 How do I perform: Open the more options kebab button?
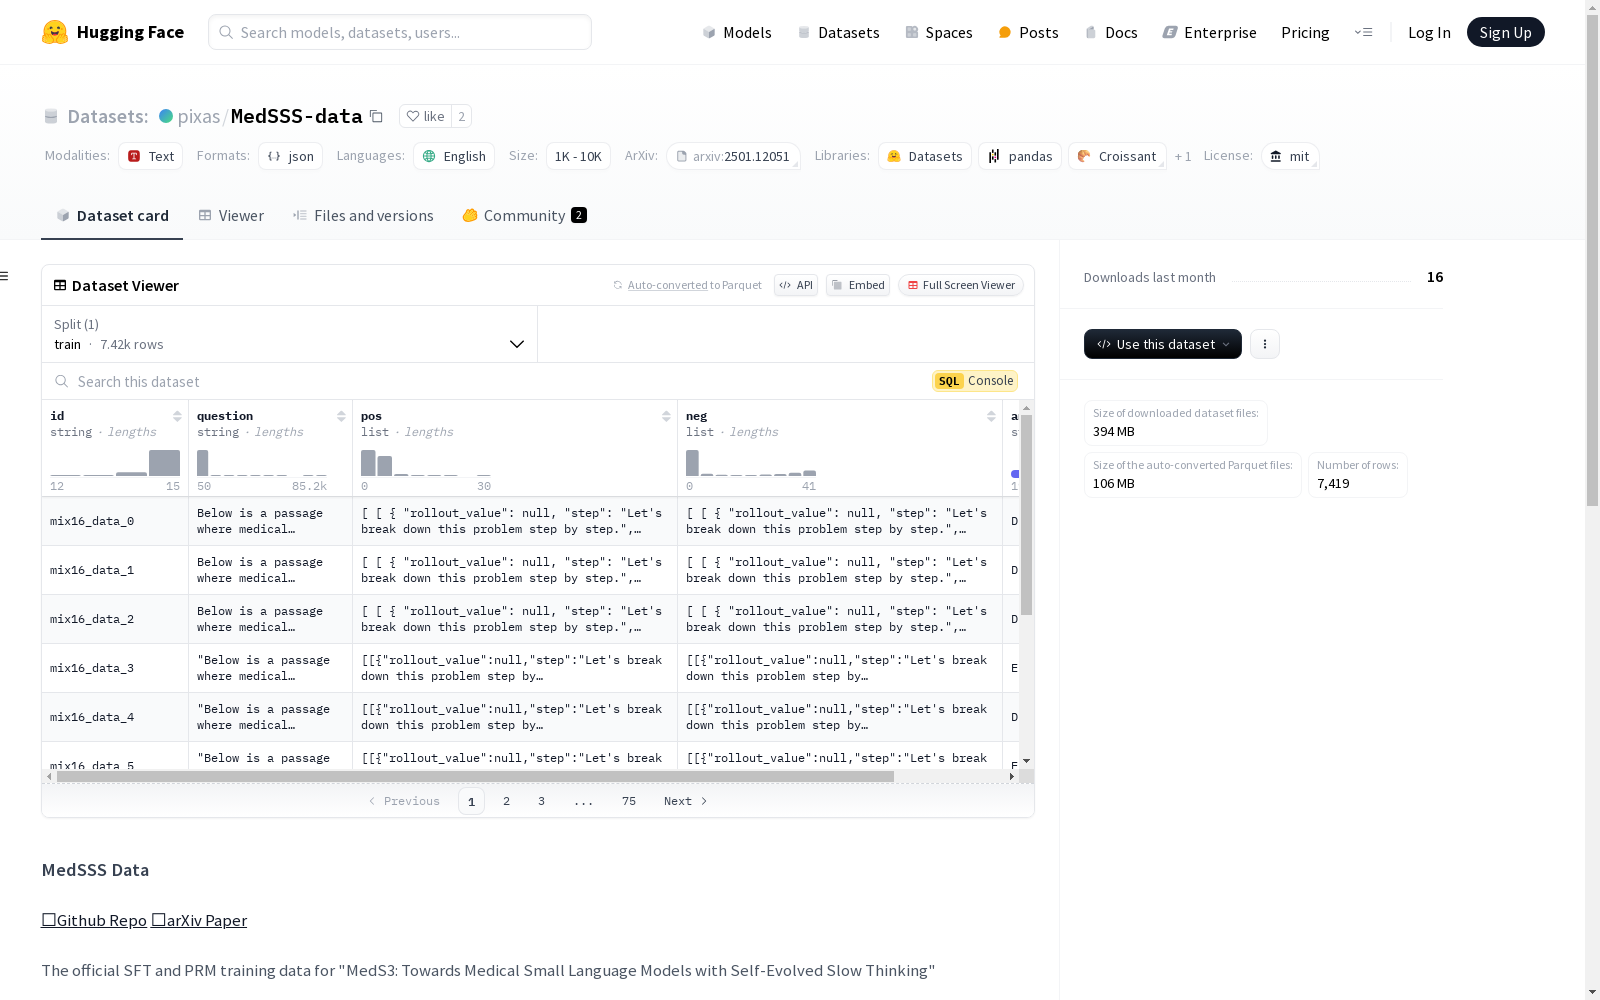point(1265,344)
